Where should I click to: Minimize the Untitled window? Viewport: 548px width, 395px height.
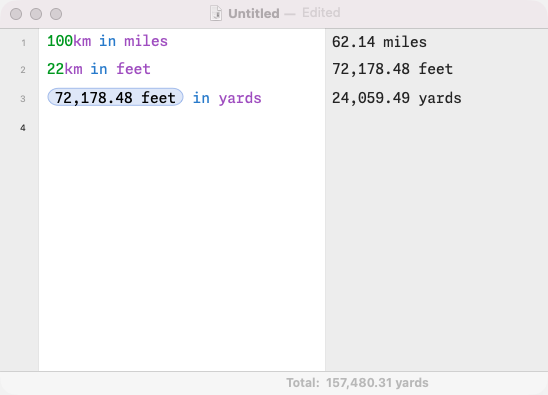tap(36, 14)
